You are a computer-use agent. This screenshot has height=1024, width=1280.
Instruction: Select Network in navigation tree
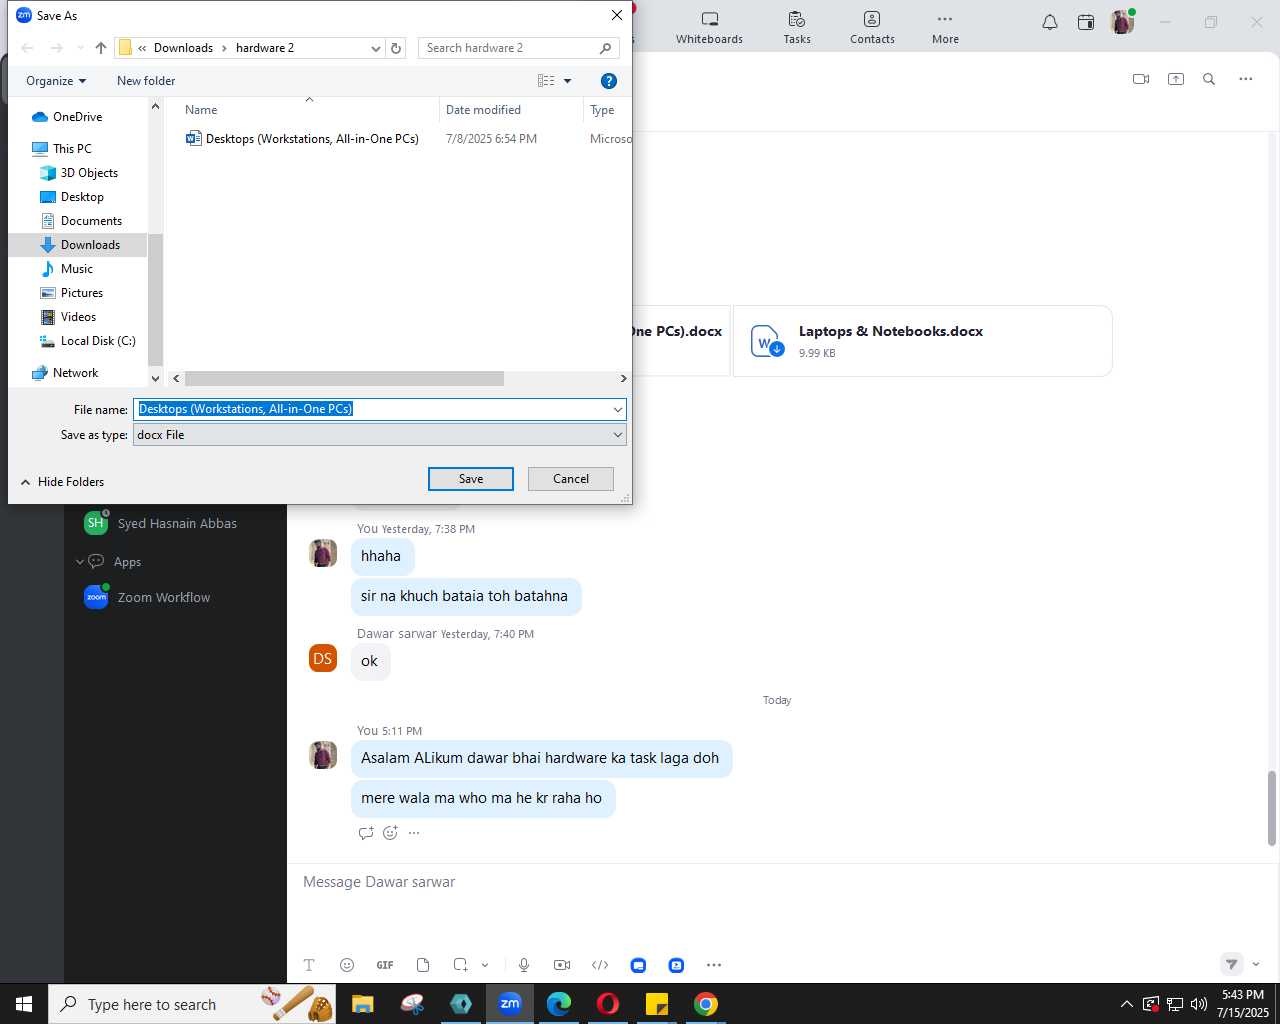tap(75, 373)
